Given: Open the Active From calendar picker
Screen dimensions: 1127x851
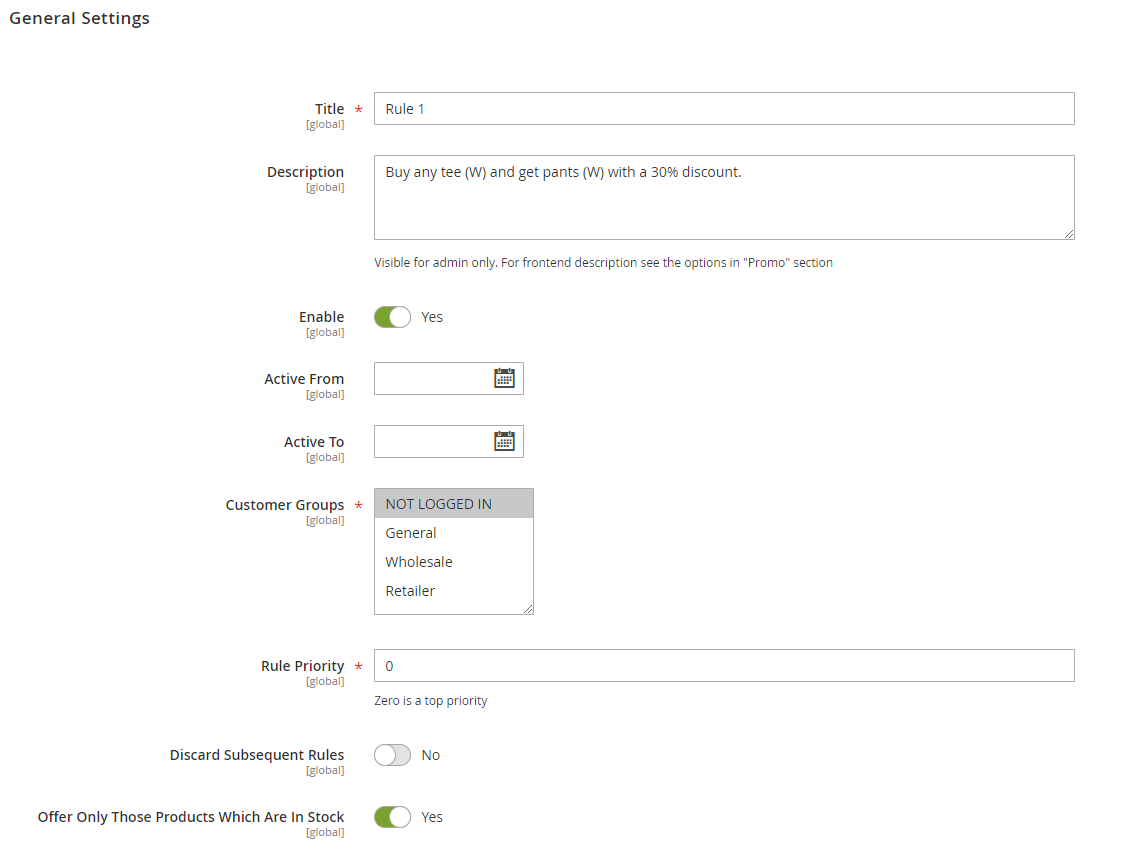Looking at the screenshot, I should coord(505,378).
